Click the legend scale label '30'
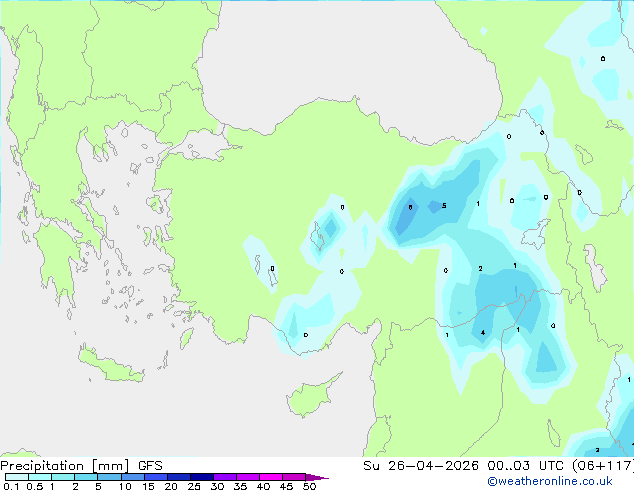The width and height of the screenshot is (634, 490). click(x=217, y=486)
